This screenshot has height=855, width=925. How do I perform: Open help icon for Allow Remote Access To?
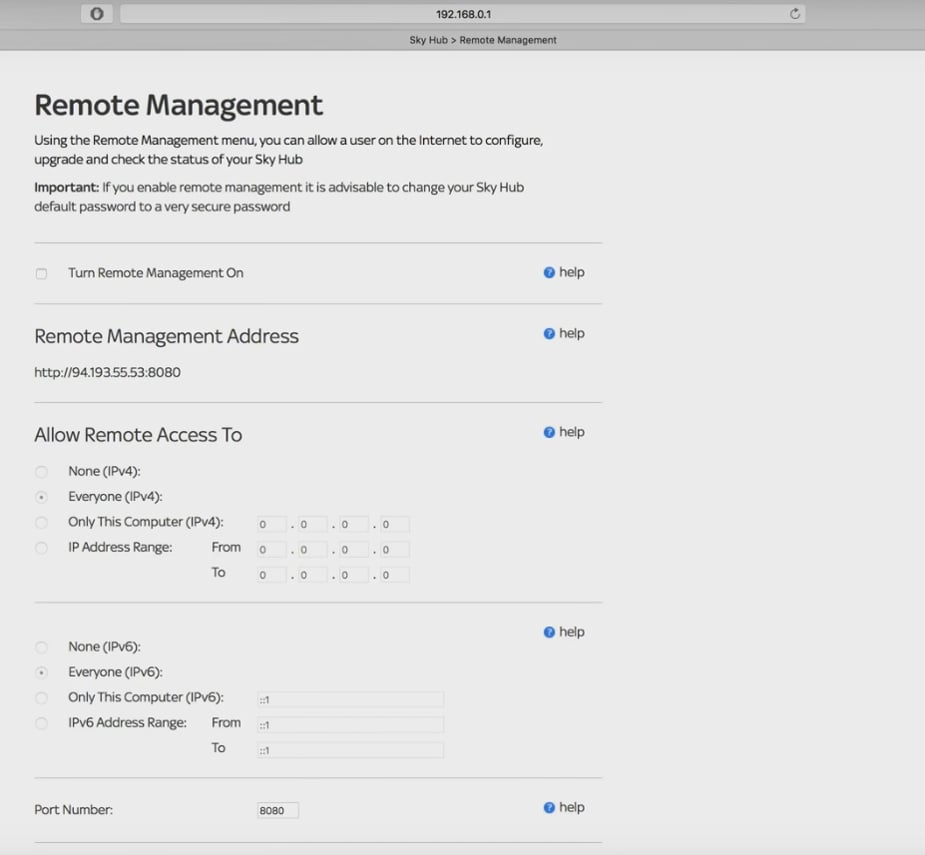pos(549,433)
